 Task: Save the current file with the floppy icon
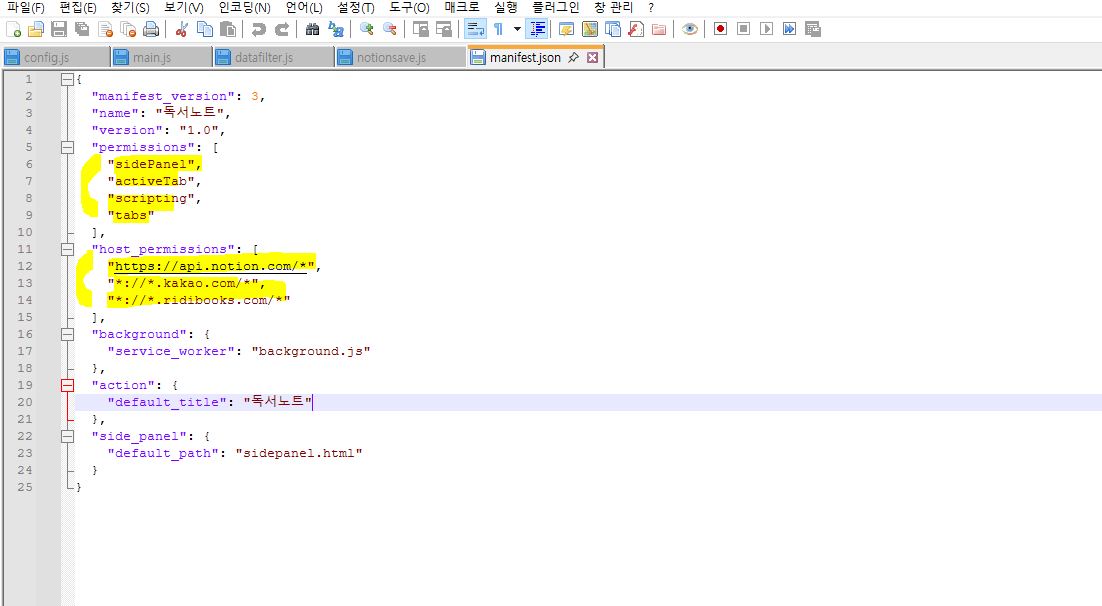pyautogui.click(x=59, y=30)
